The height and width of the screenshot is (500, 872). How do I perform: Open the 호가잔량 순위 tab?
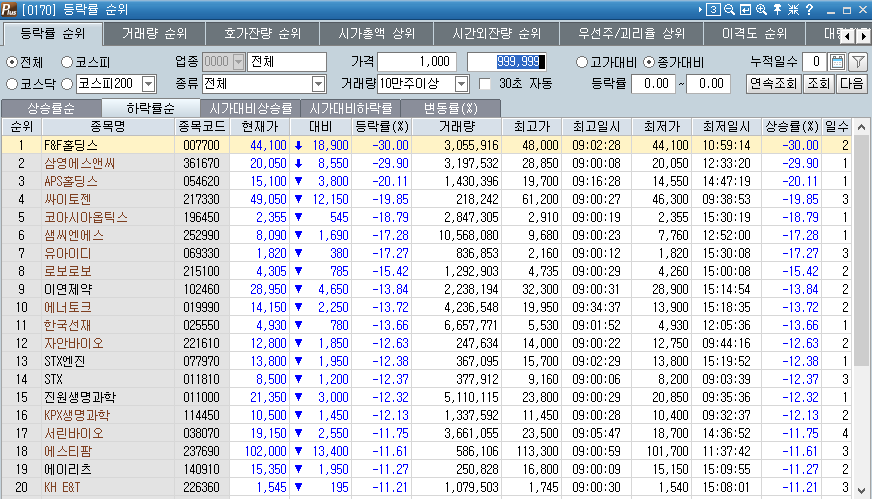point(262,34)
